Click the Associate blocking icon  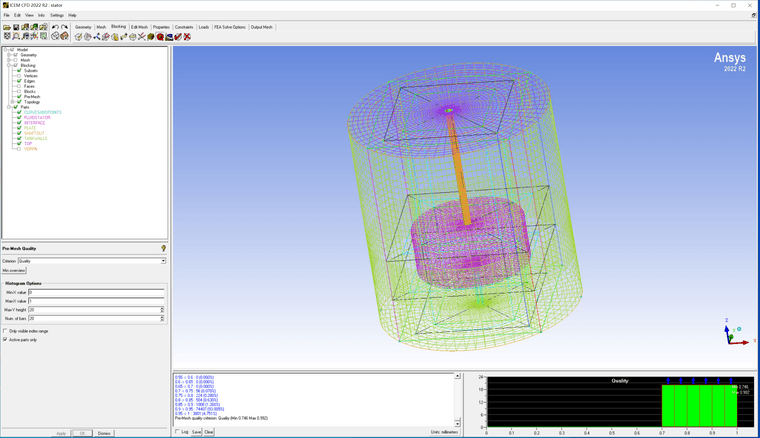coord(115,36)
